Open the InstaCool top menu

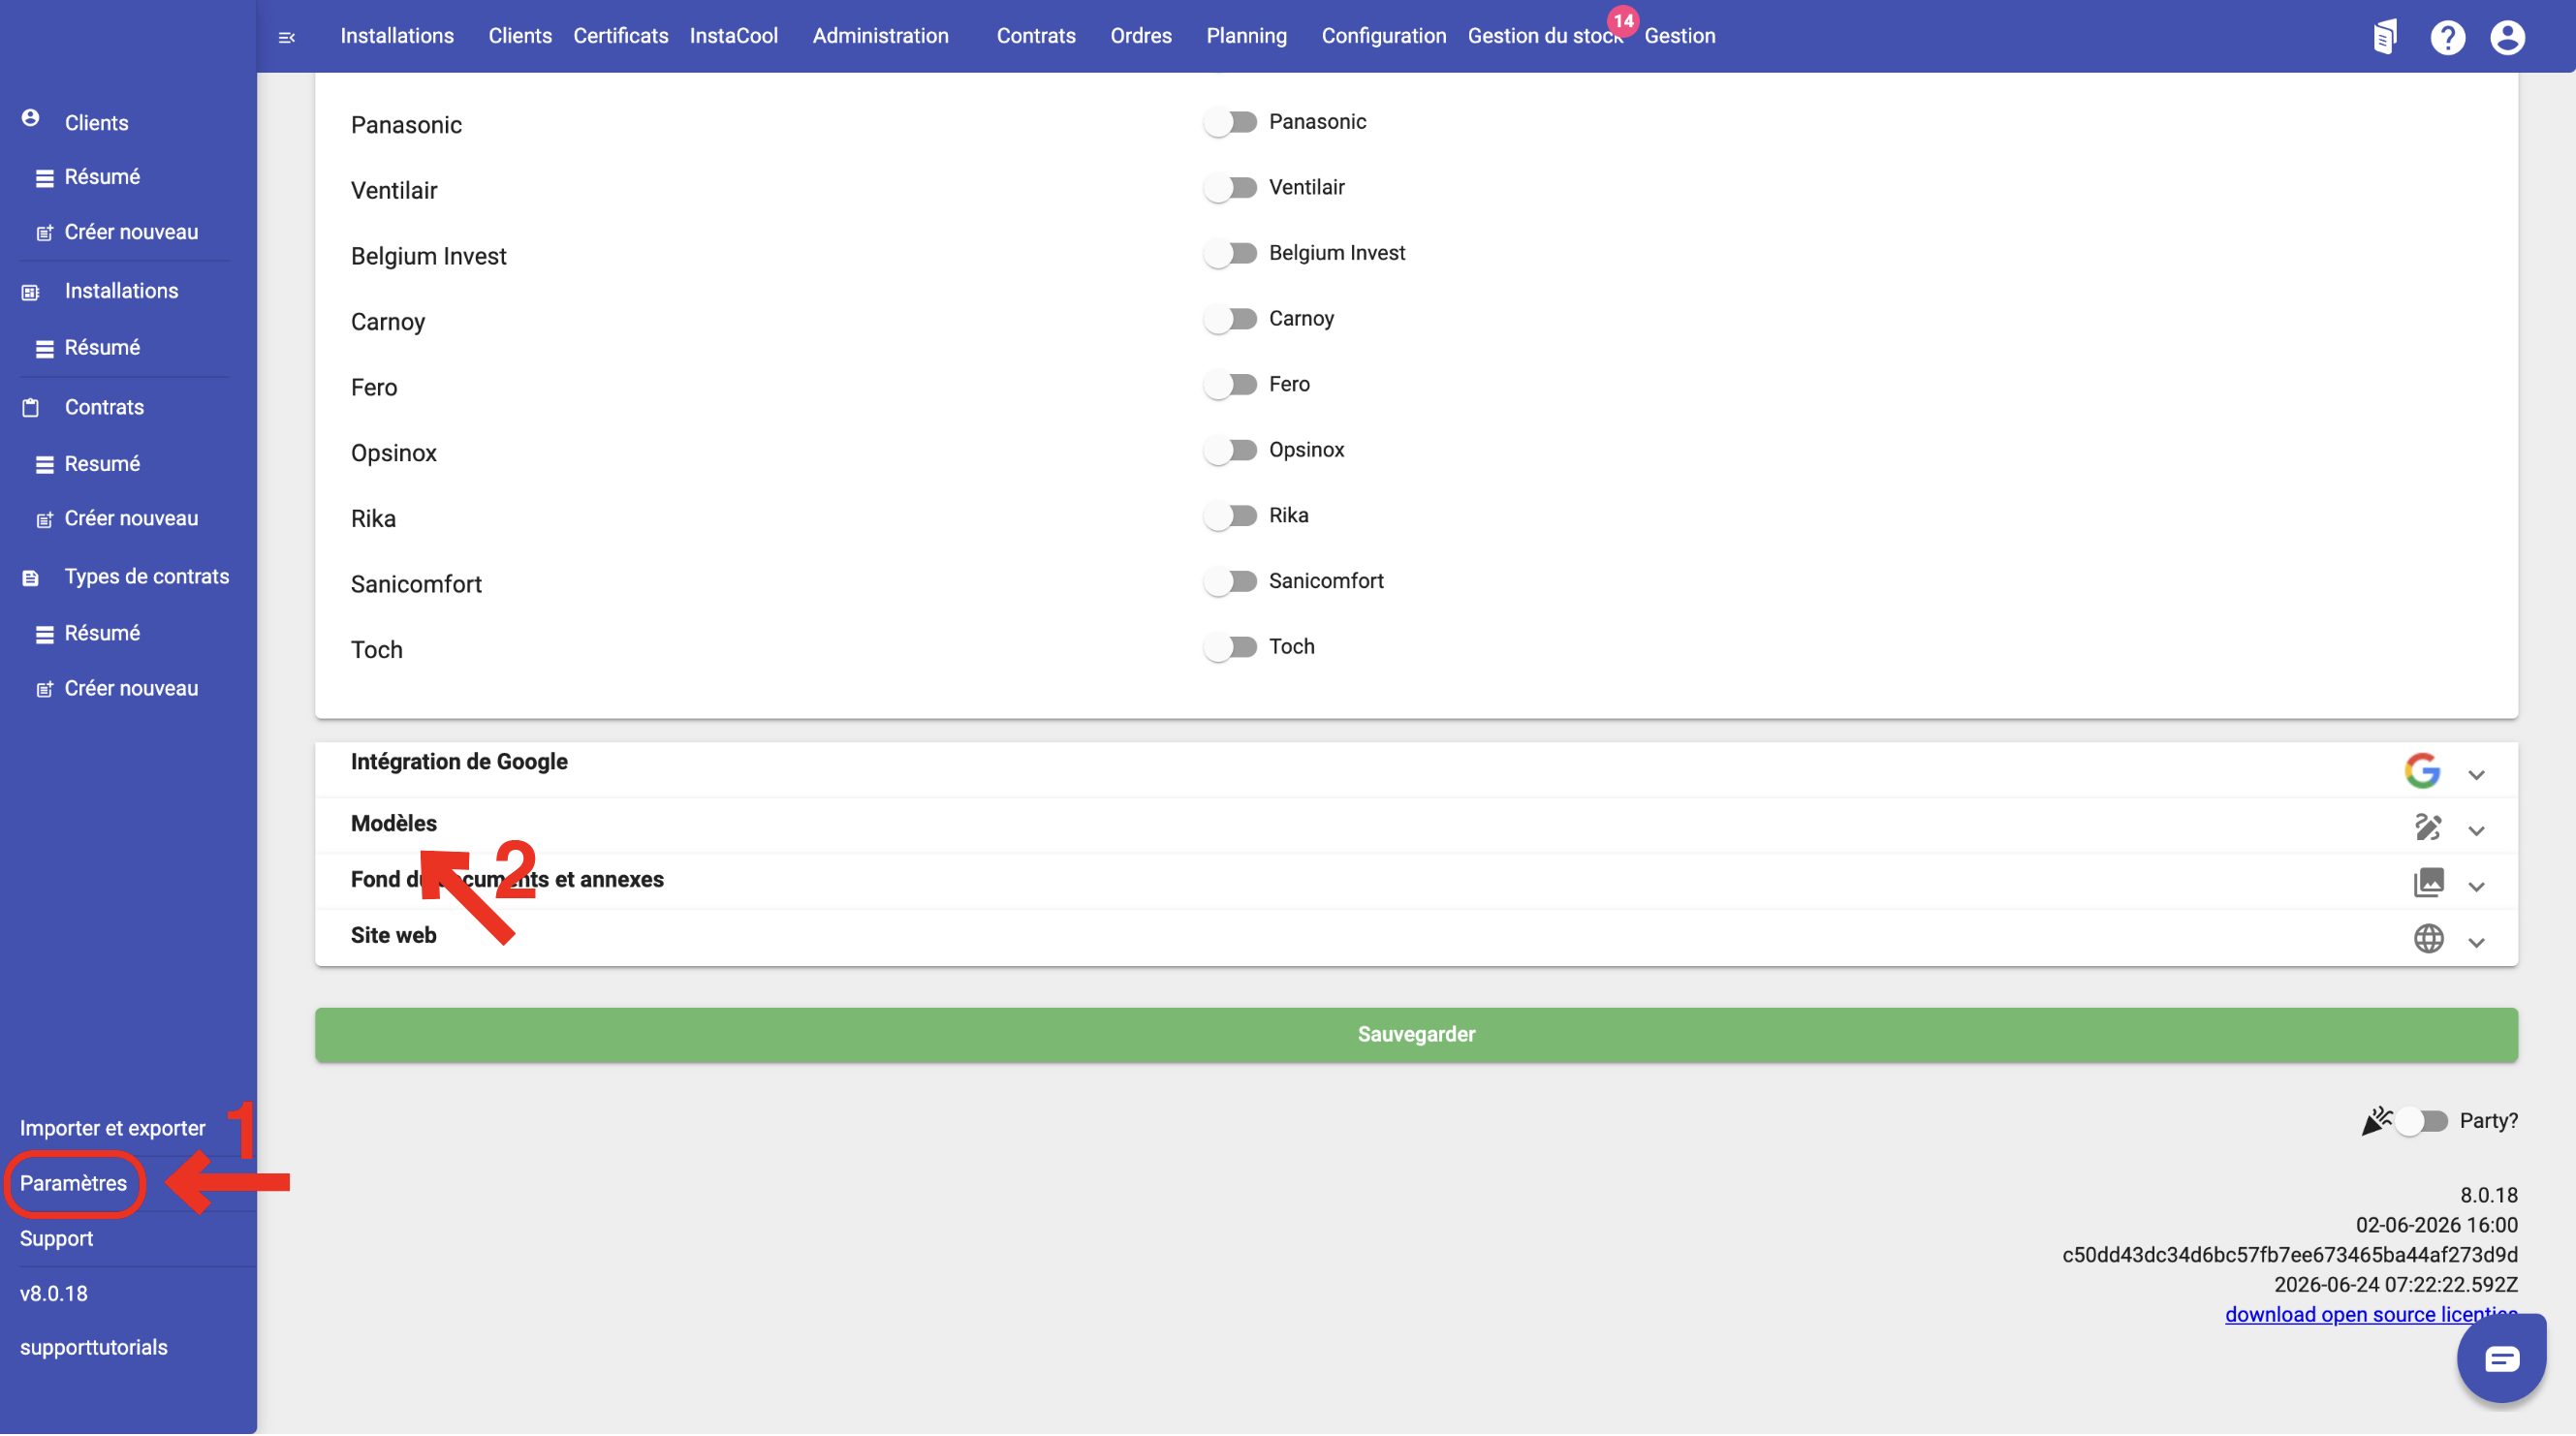coord(733,36)
